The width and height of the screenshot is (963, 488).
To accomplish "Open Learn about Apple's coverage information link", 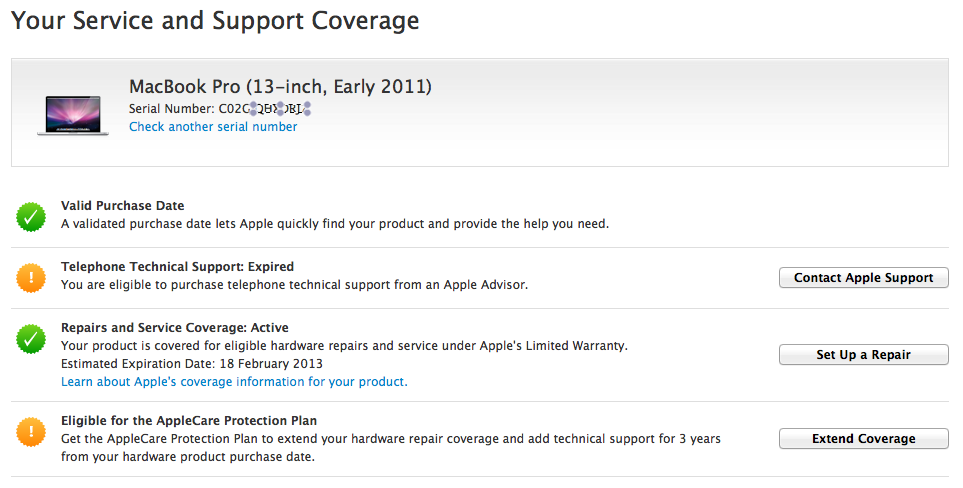I will click(234, 382).
